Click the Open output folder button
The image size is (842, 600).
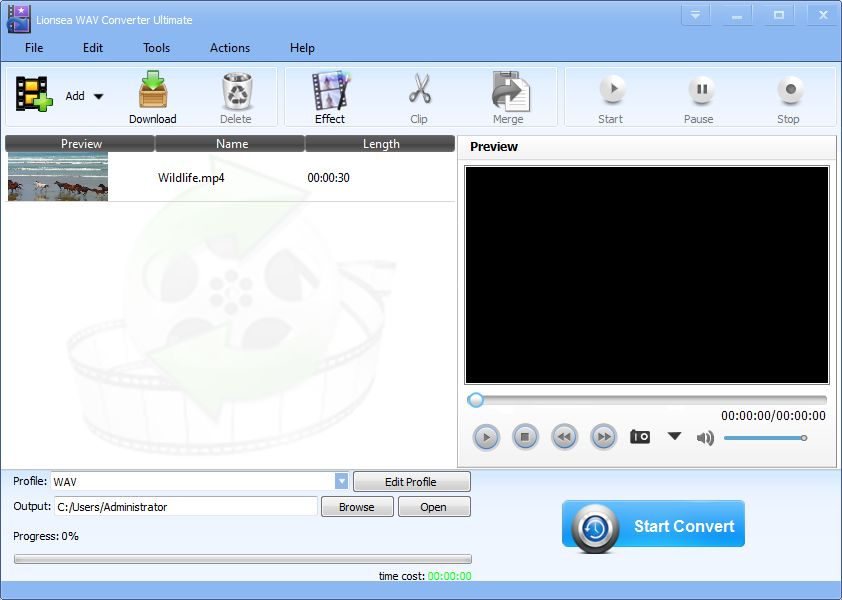[434, 507]
